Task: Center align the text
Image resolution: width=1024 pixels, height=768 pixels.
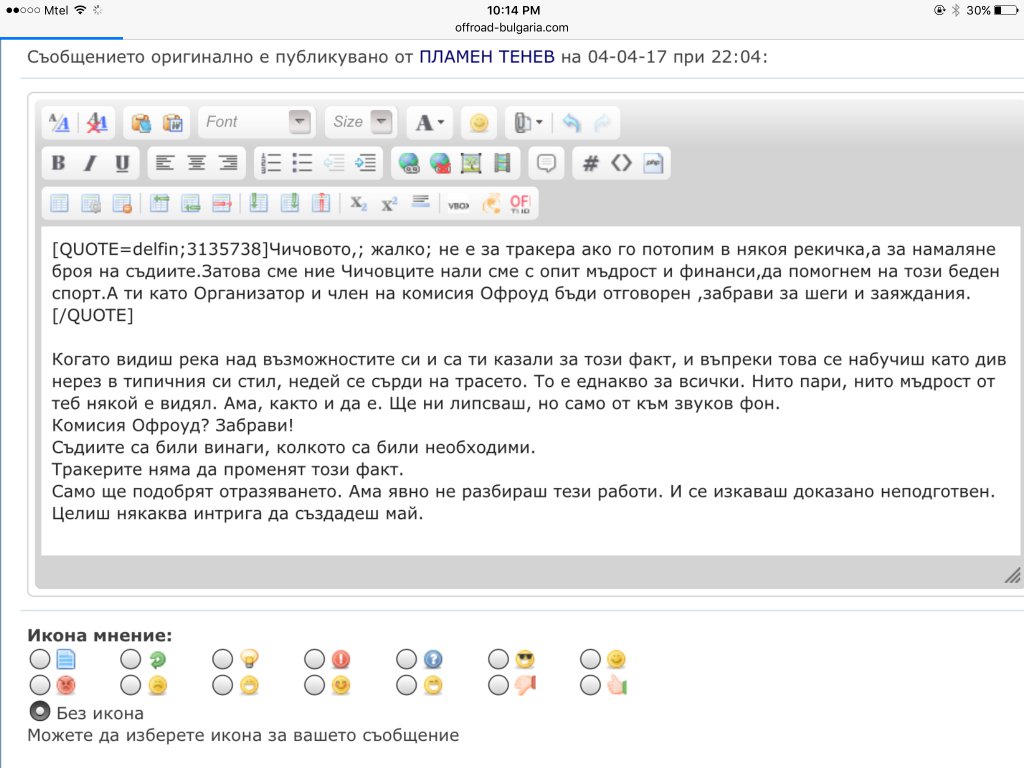Action: [x=197, y=163]
